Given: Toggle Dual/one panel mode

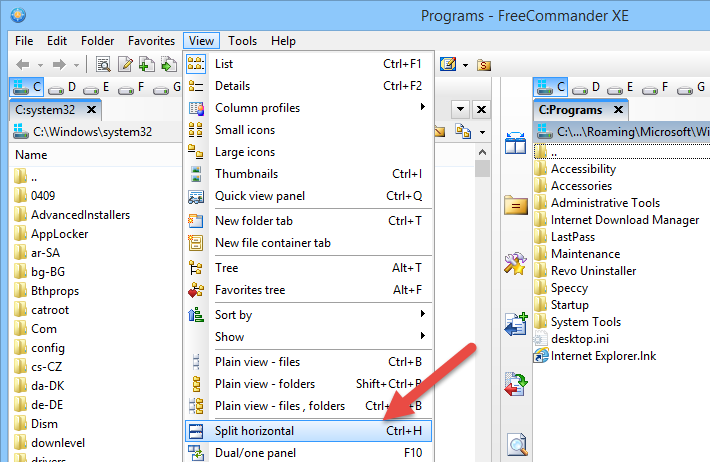Looking at the screenshot, I should tap(308, 452).
